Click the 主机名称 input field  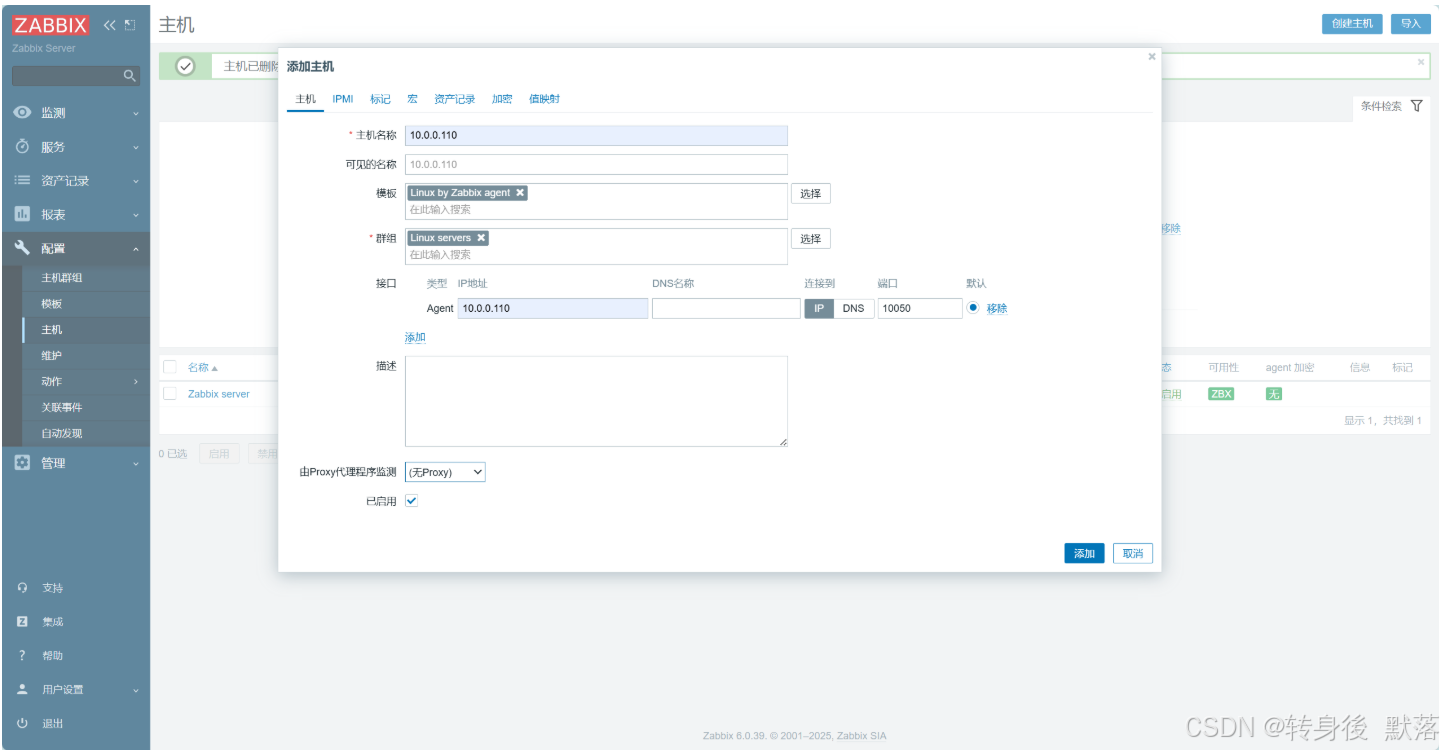(x=596, y=135)
